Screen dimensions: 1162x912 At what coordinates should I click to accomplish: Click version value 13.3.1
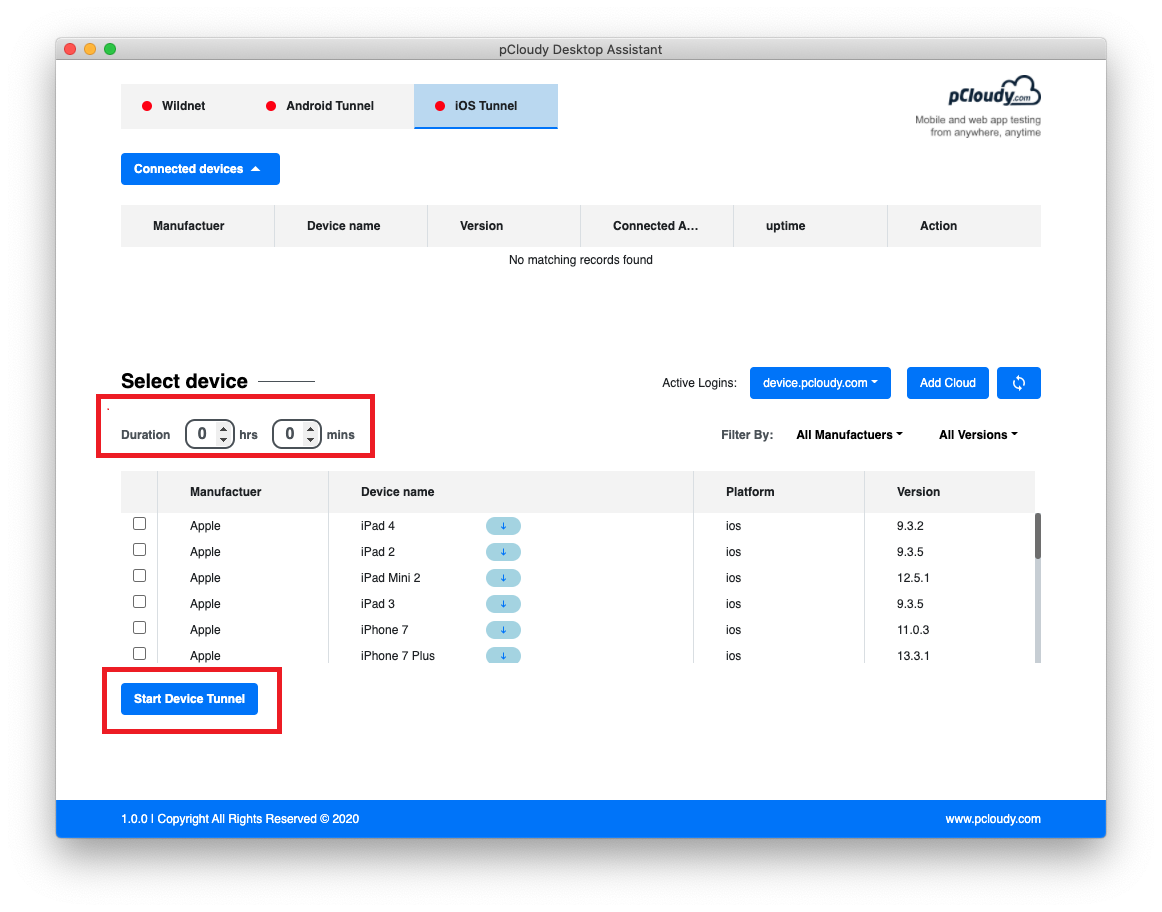pyautogui.click(x=913, y=656)
